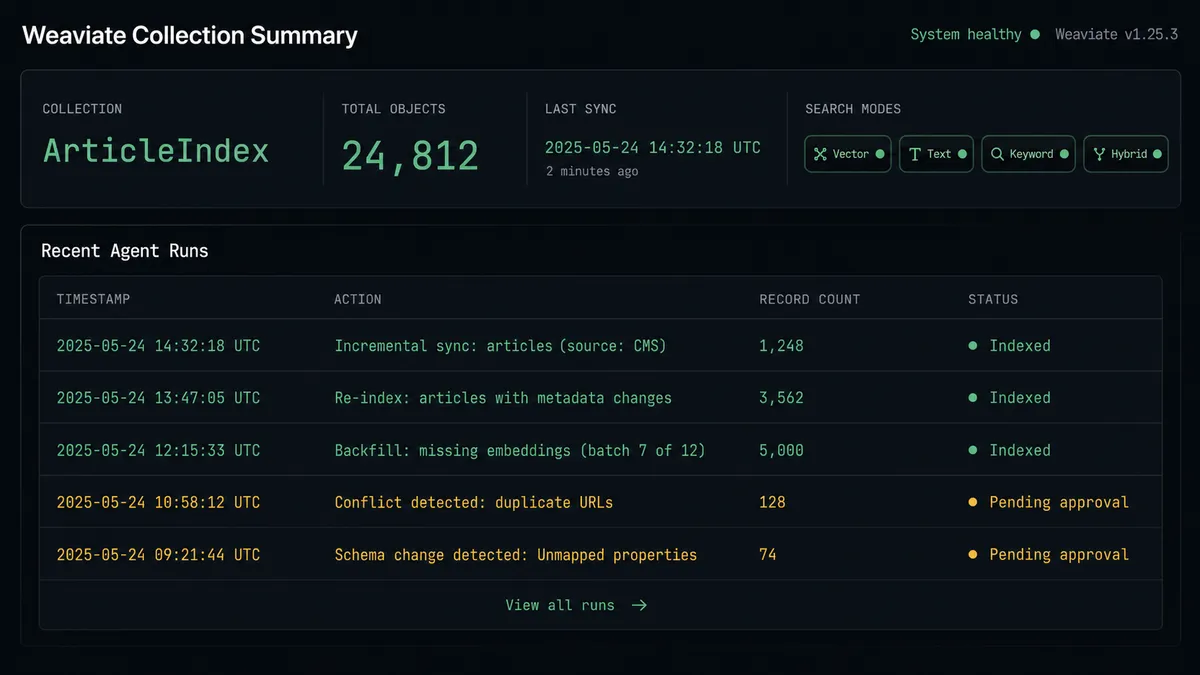1200x675 pixels.
Task: Toggle the Text mode indicator dot
Action: tap(962, 154)
